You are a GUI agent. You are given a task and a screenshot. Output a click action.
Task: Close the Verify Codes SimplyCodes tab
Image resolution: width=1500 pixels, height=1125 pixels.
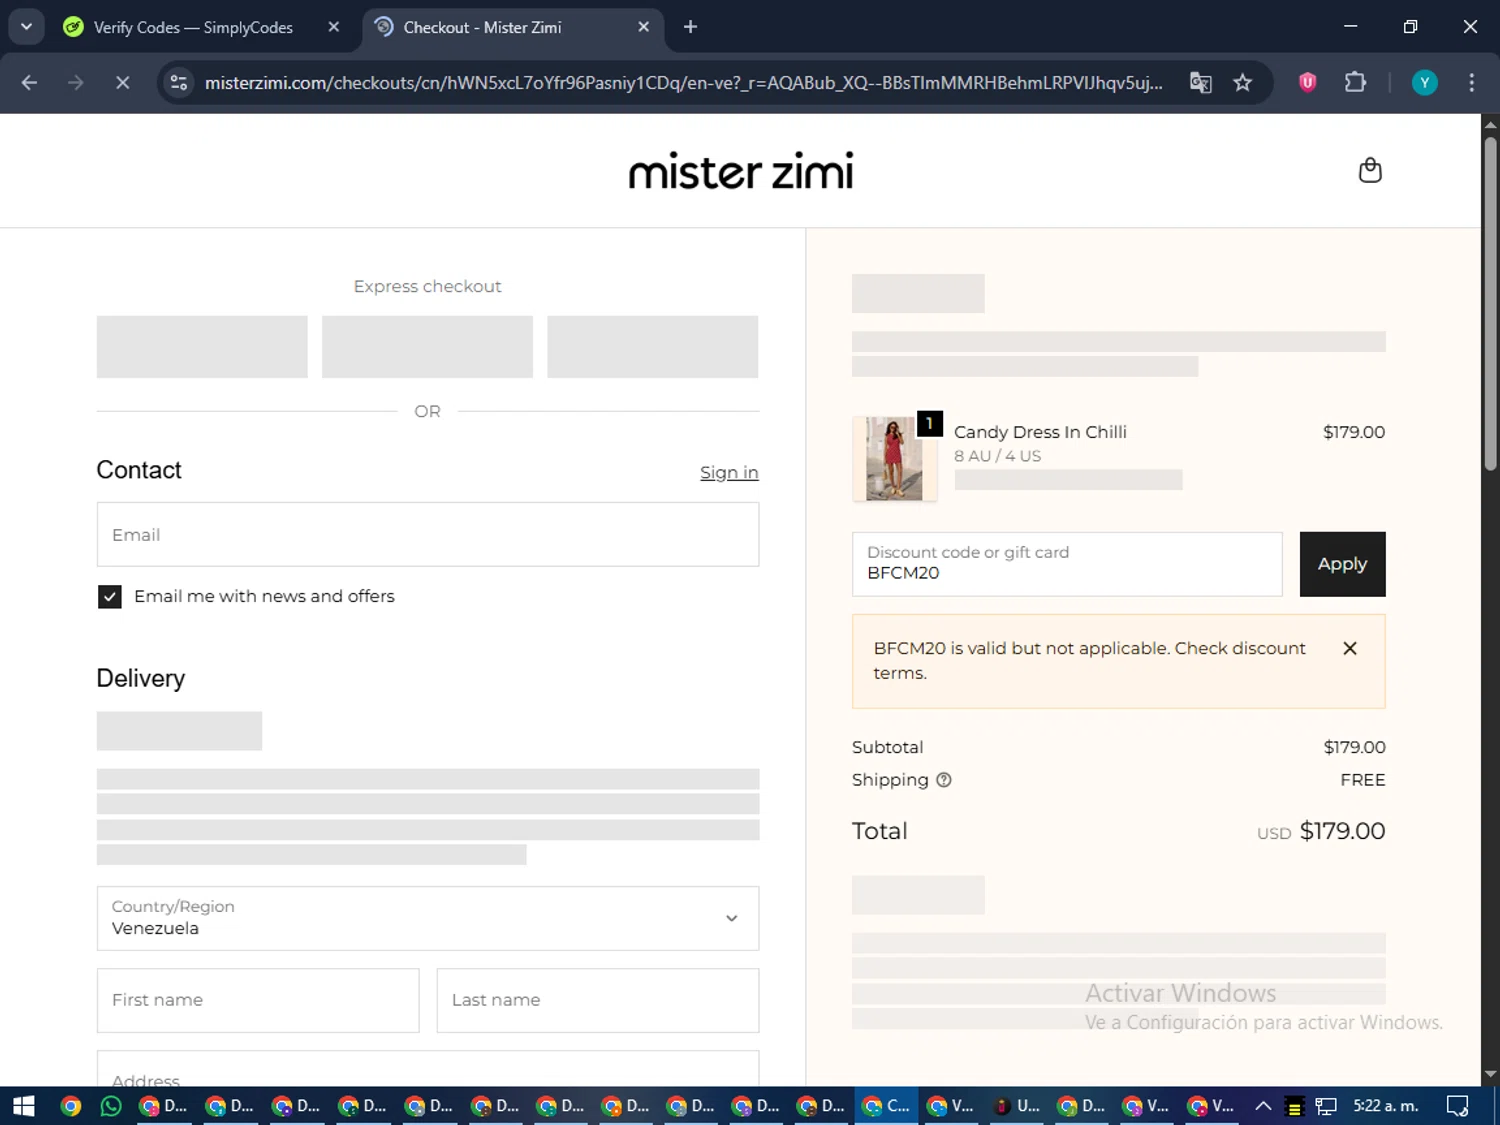(x=334, y=27)
